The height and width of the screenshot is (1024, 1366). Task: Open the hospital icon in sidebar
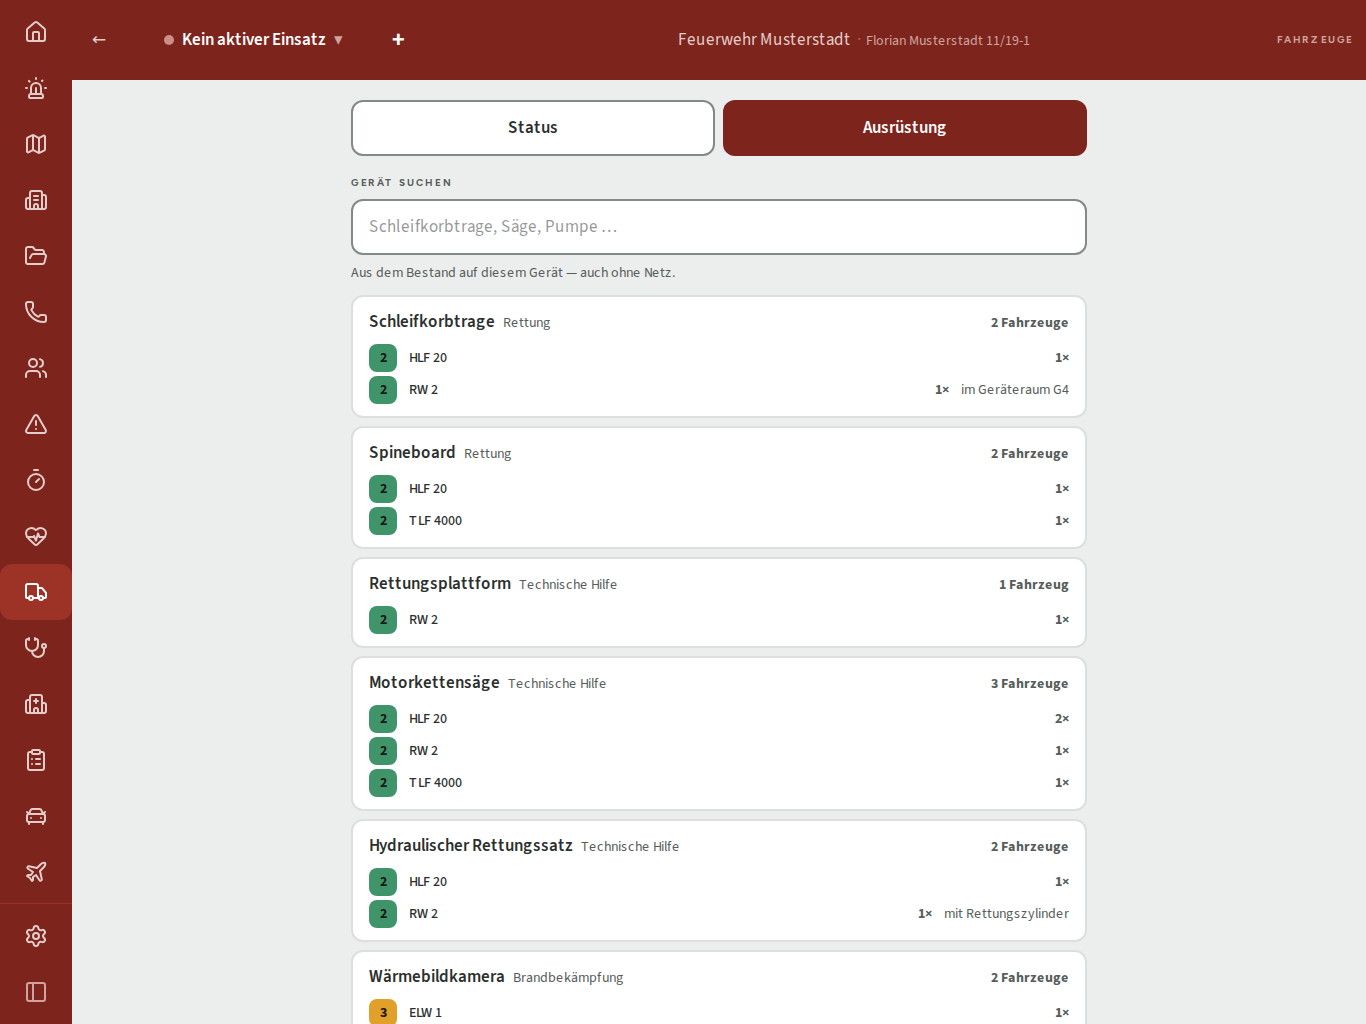pyautogui.click(x=36, y=704)
